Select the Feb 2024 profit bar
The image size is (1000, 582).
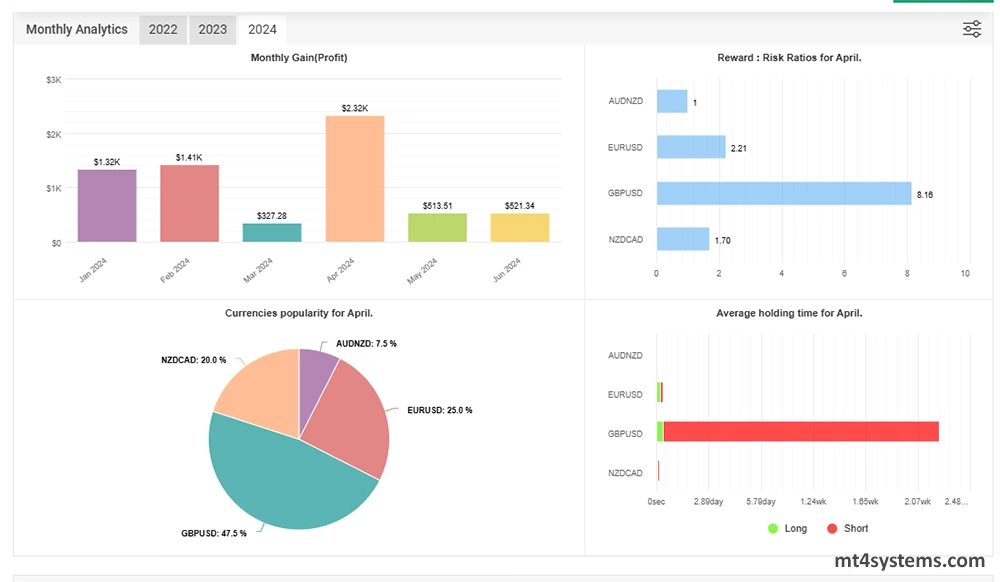tap(189, 203)
